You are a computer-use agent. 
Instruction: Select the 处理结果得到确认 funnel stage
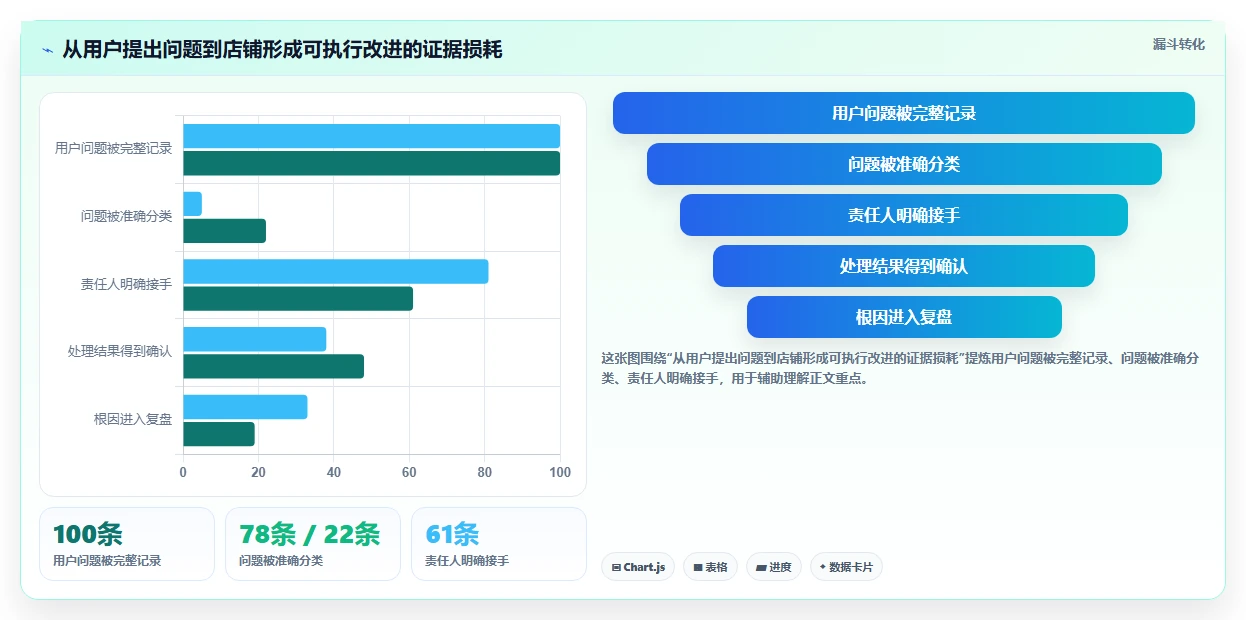pos(904,266)
